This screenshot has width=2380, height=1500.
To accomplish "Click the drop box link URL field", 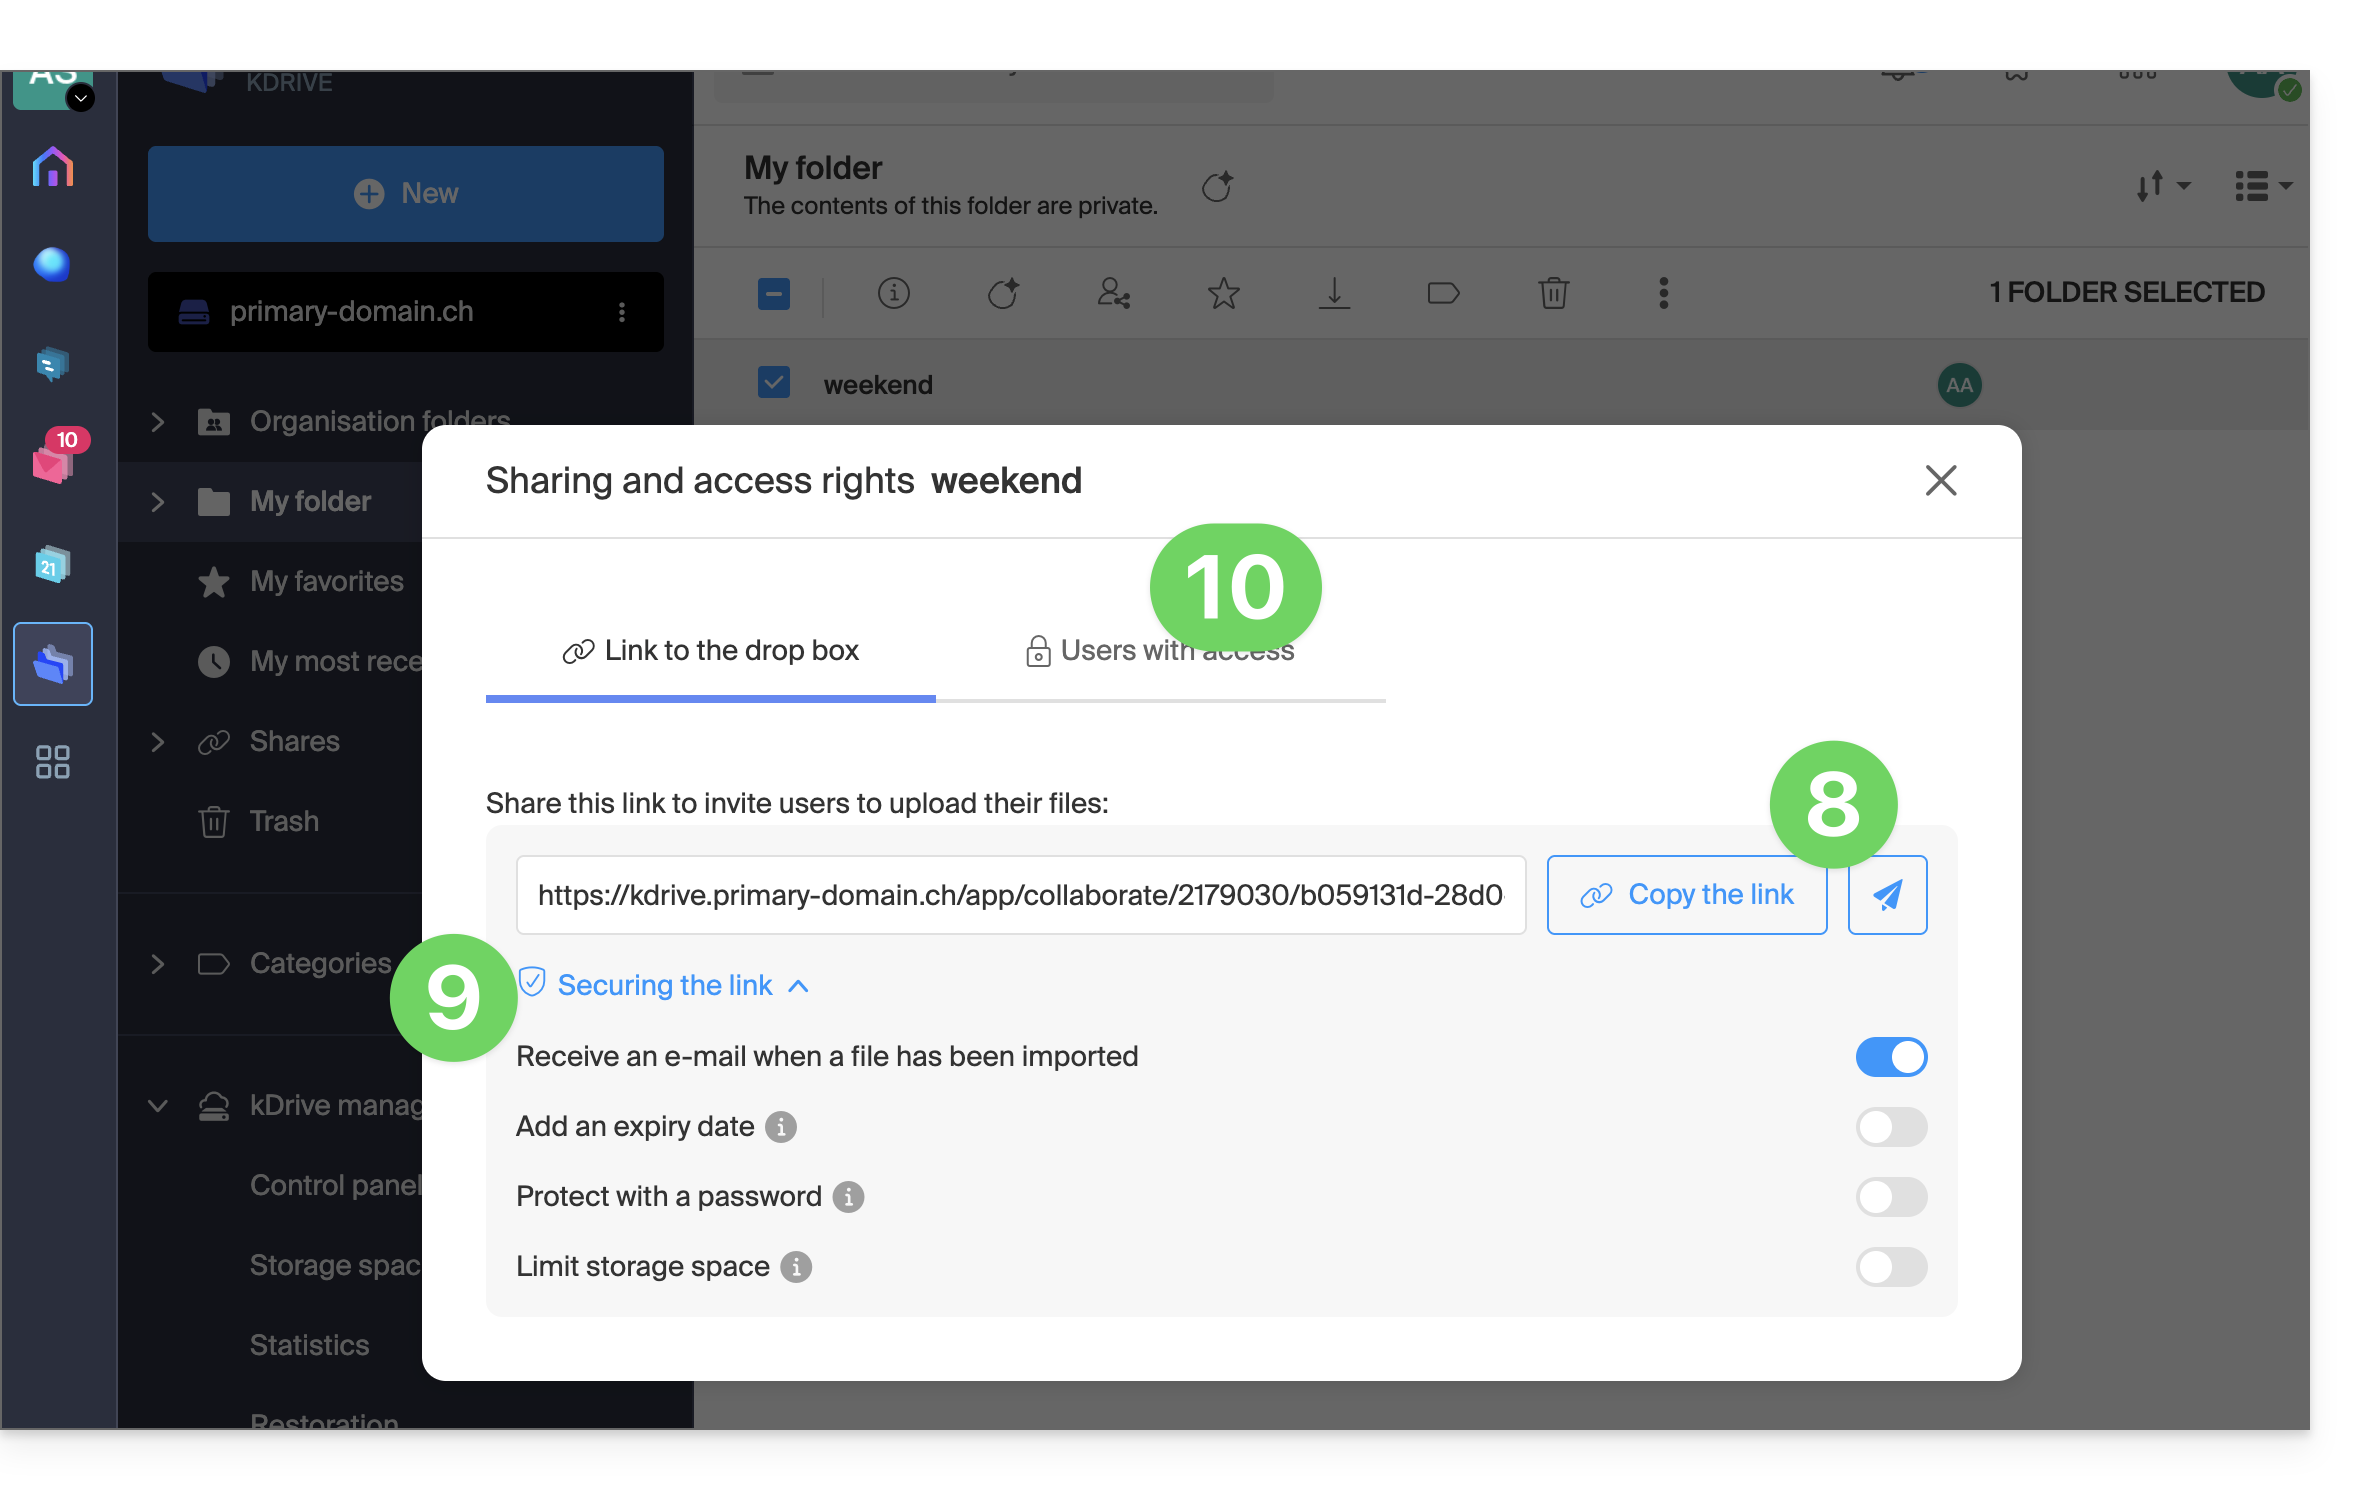I will (1021, 895).
